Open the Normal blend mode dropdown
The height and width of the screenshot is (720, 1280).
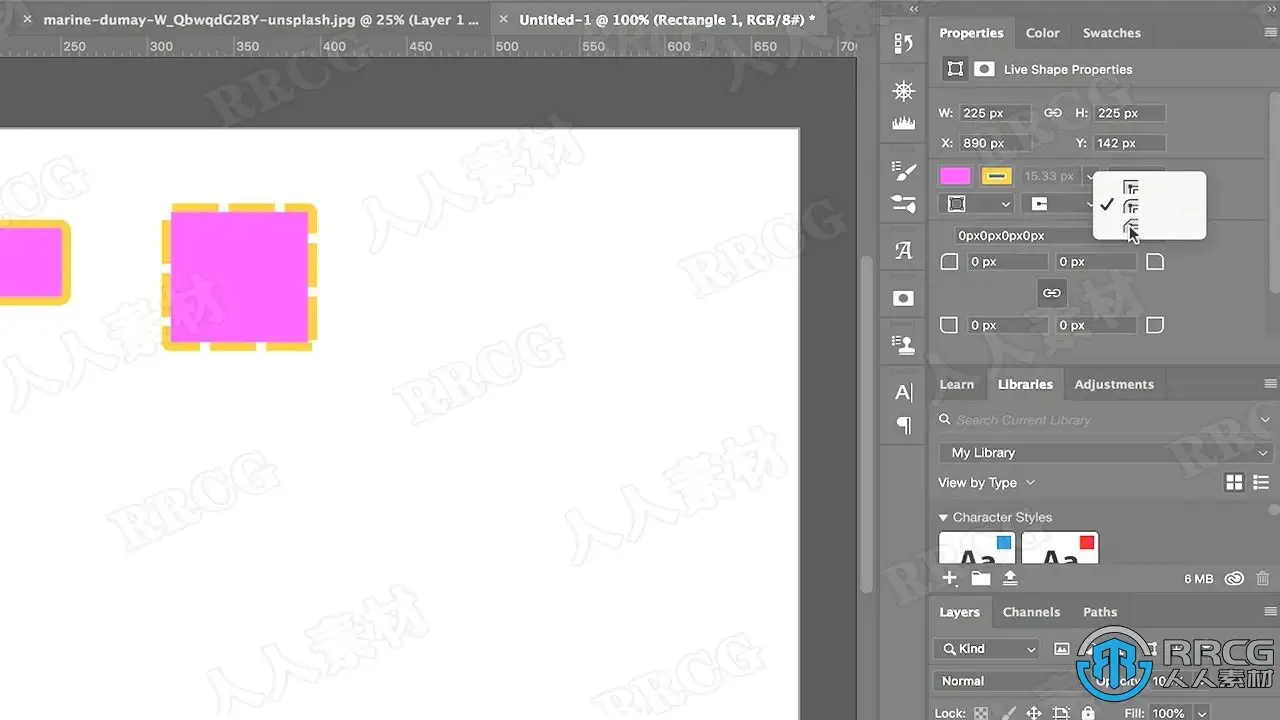(x=1005, y=681)
